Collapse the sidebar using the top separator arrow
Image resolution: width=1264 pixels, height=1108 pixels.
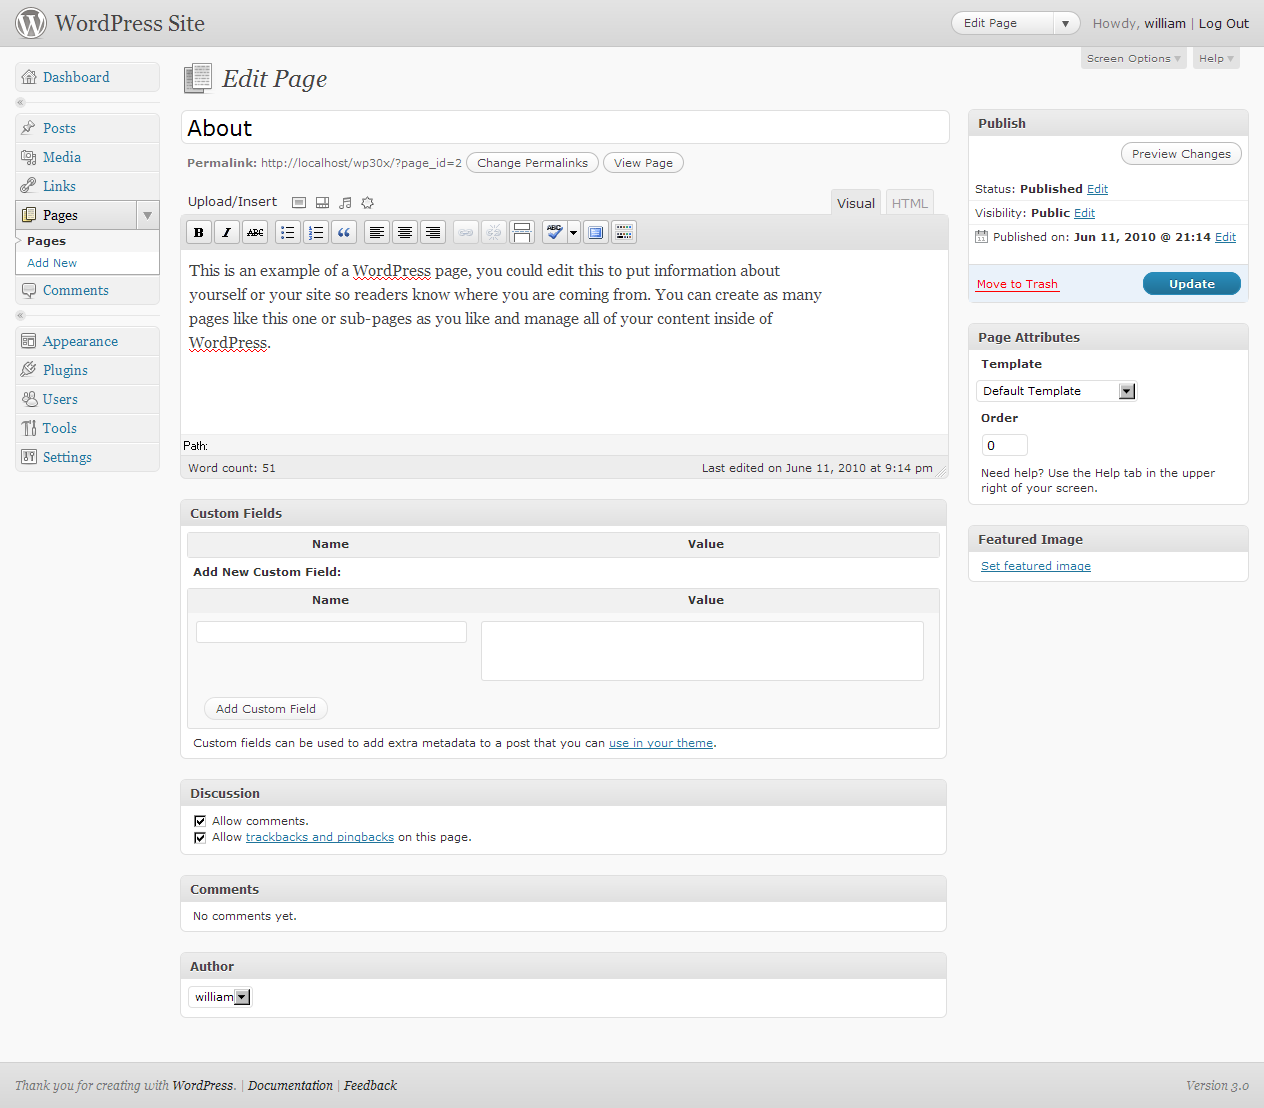[21, 103]
